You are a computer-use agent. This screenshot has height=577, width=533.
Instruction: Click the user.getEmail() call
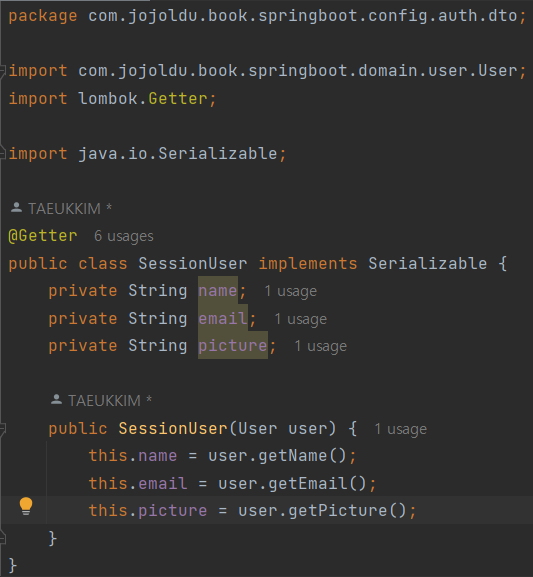292,484
